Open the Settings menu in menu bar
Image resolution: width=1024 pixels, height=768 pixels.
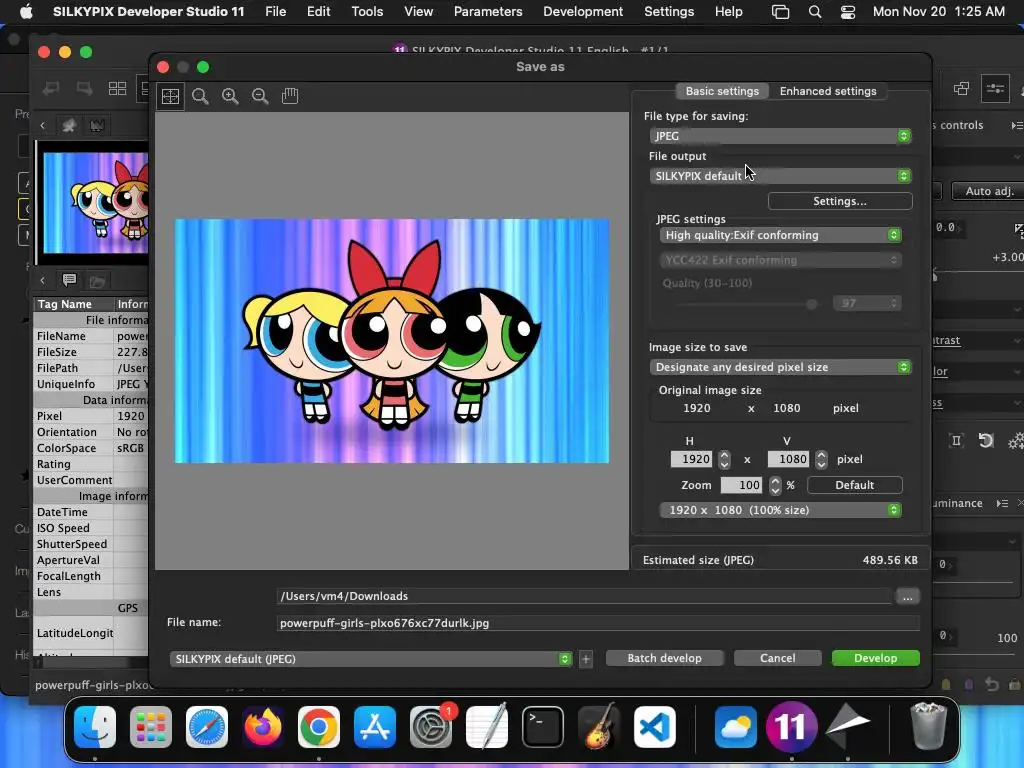point(669,12)
